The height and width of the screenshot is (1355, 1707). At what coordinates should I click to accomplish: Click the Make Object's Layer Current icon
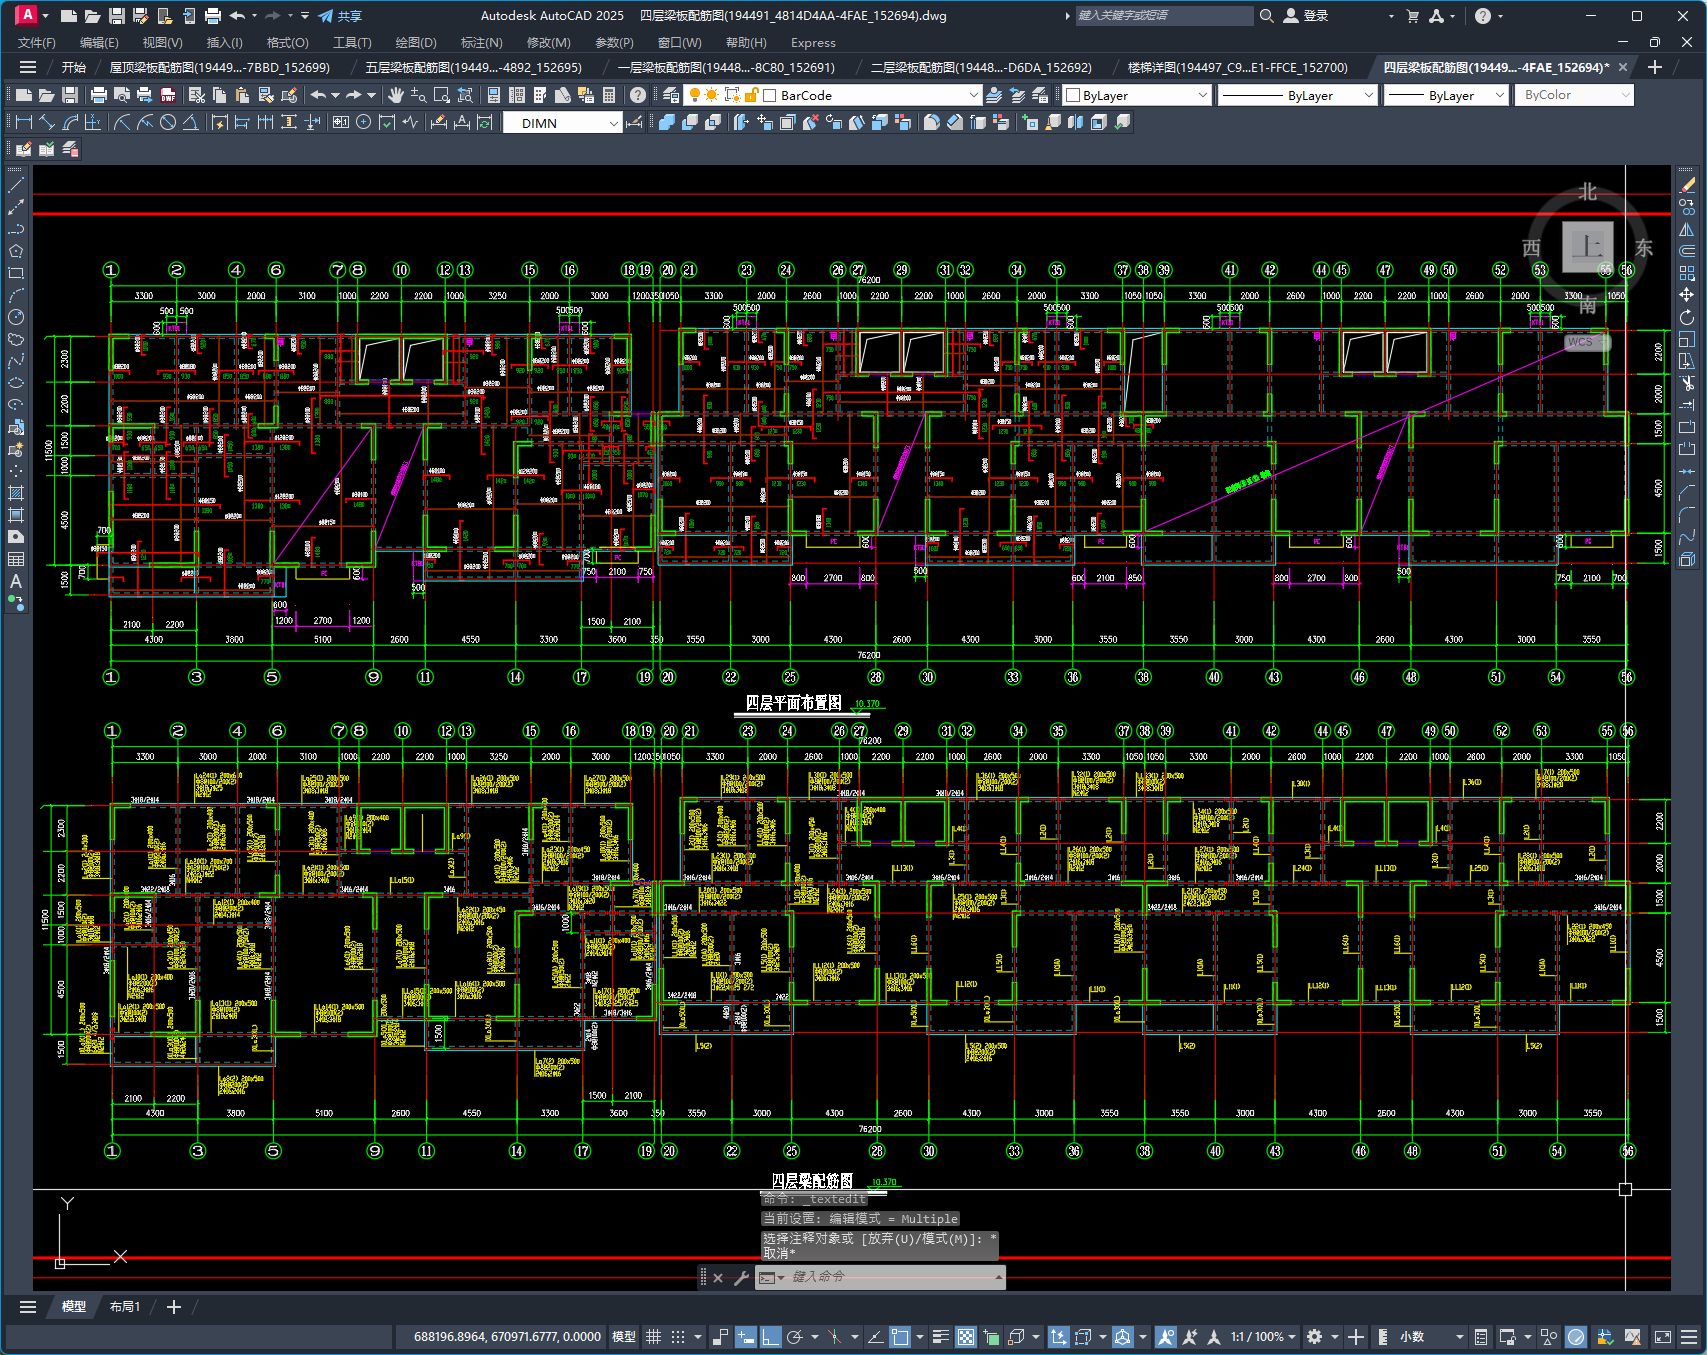pyautogui.click(x=994, y=95)
